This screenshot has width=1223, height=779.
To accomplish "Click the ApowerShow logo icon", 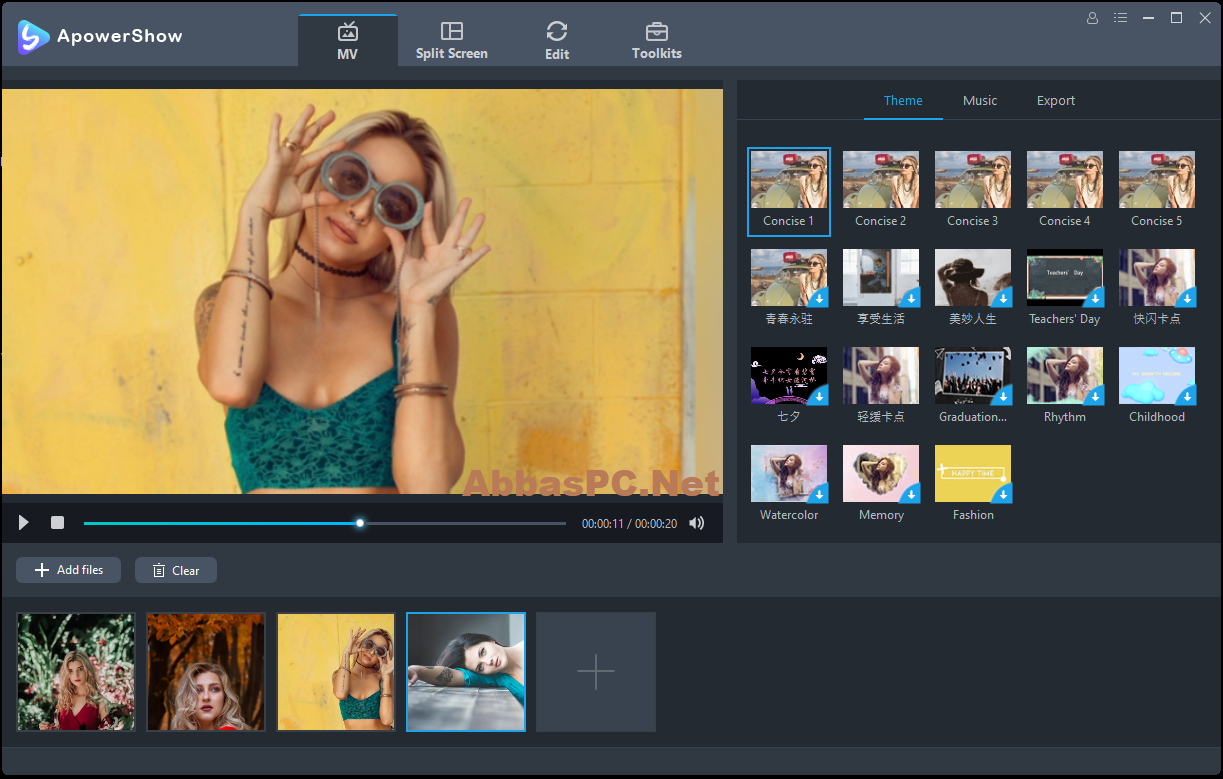I will pyautogui.click(x=34, y=37).
